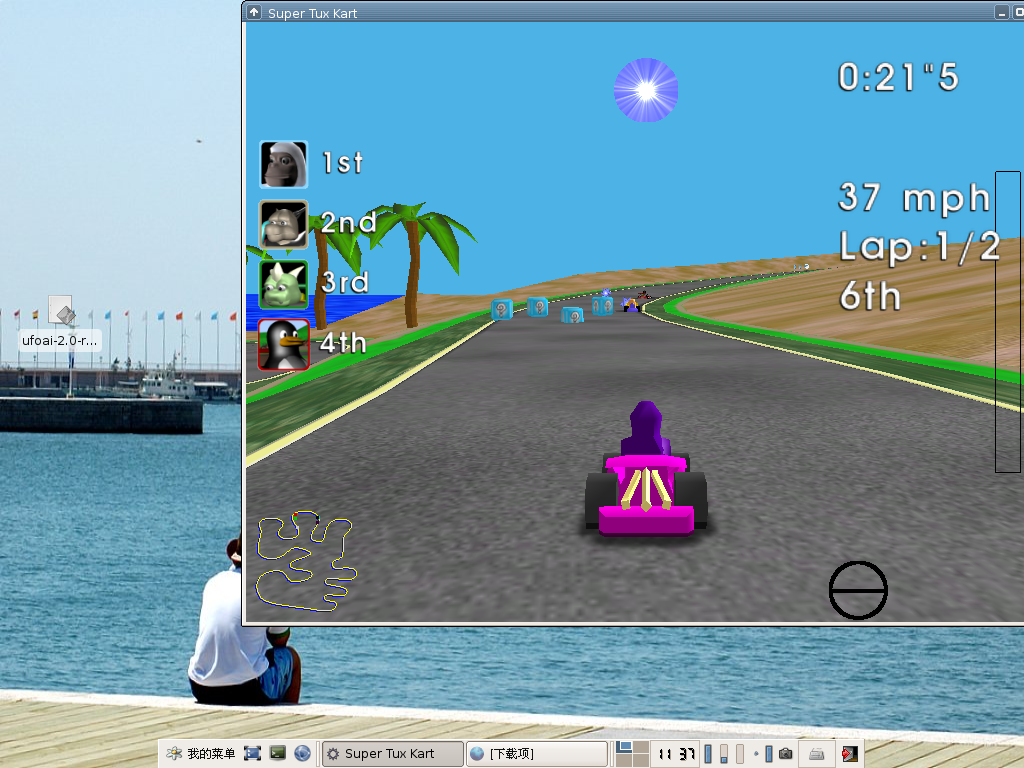Minimize the Super Tux Kart window
The height and width of the screenshot is (768, 1024).
[x=1002, y=12]
